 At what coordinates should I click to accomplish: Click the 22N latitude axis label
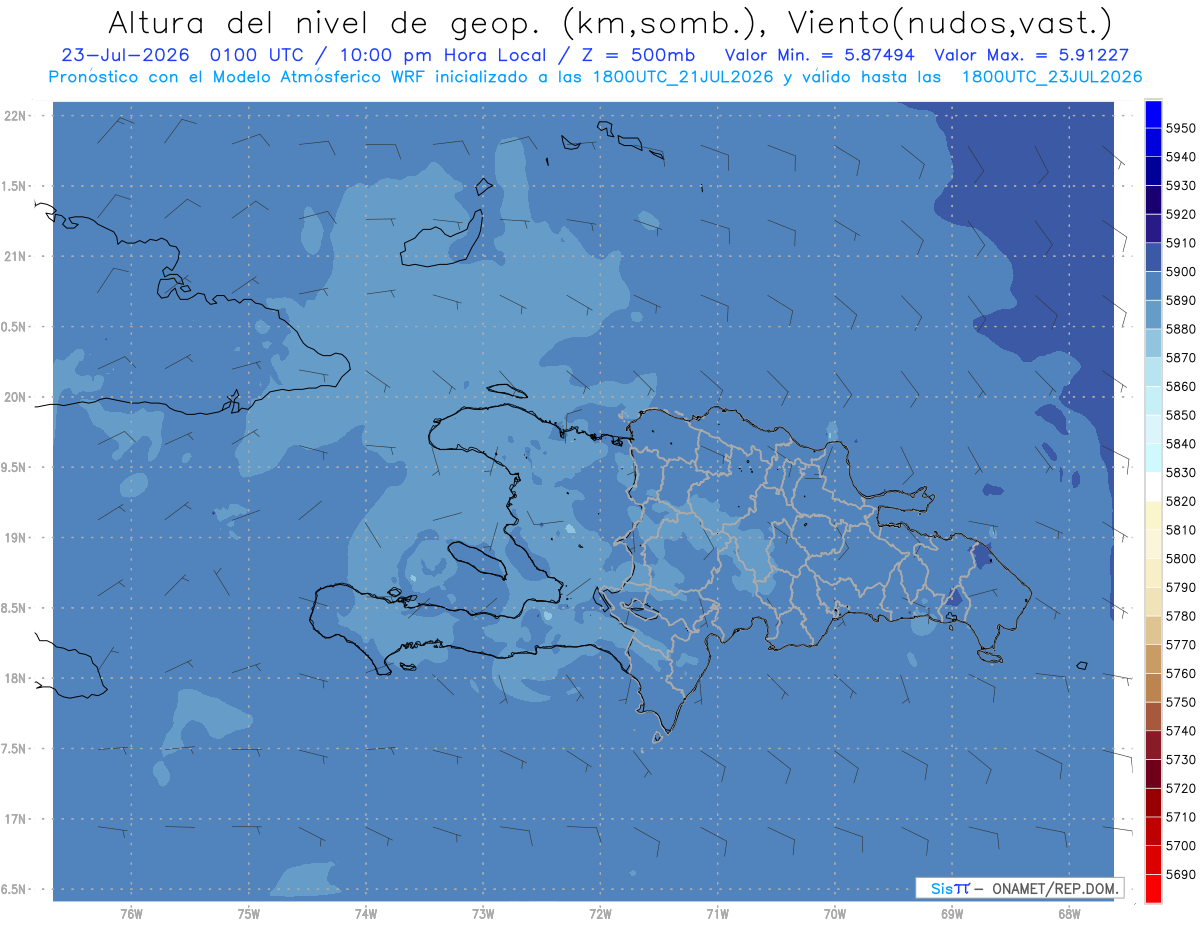click(15, 115)
